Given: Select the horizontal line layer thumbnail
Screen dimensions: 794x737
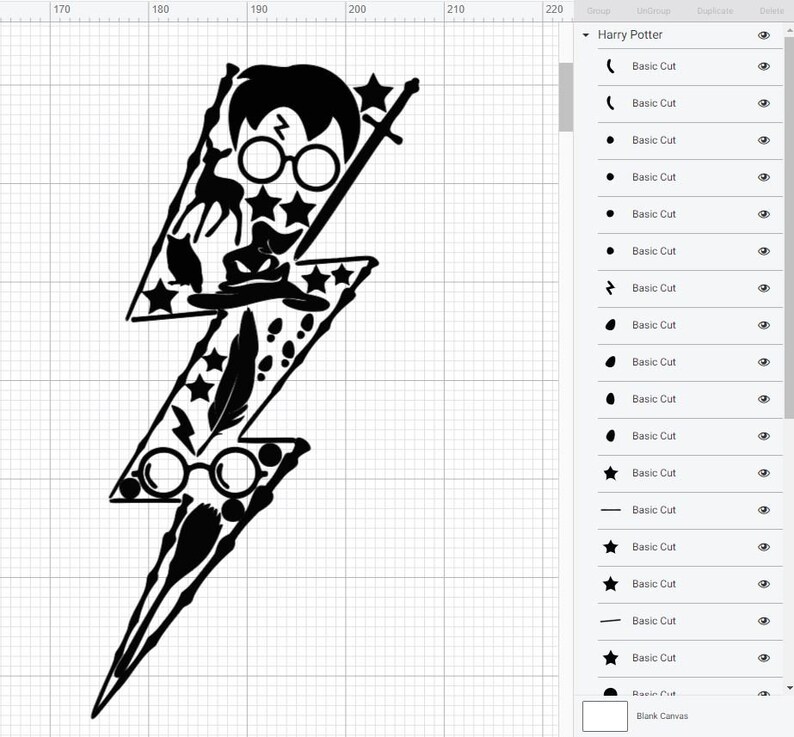Looking at the screenshot, I should pyautogui.click(x=611, y=510).
